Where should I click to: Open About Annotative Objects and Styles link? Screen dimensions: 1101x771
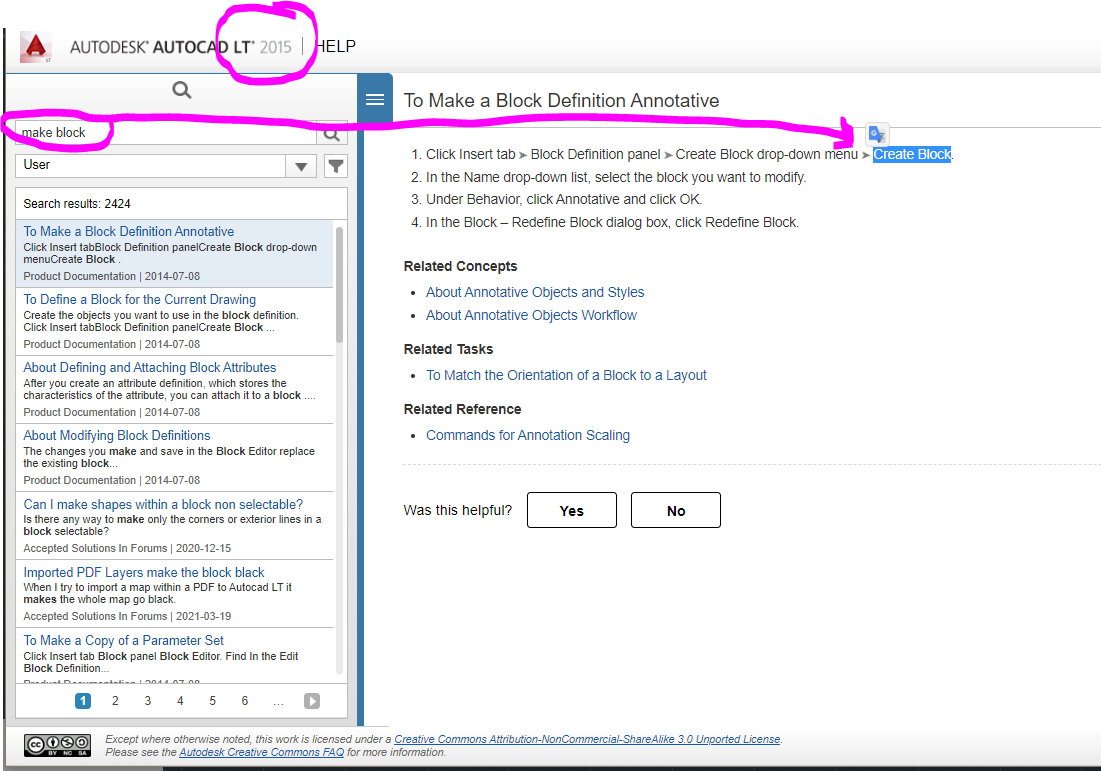point(535,292)
